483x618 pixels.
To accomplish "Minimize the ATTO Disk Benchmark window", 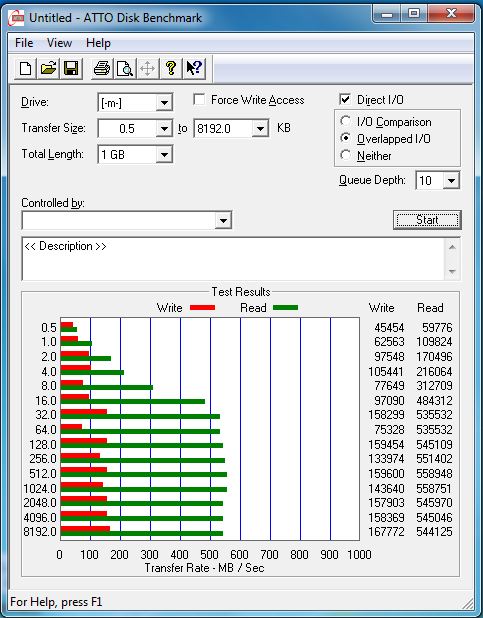I will (386, 15).
